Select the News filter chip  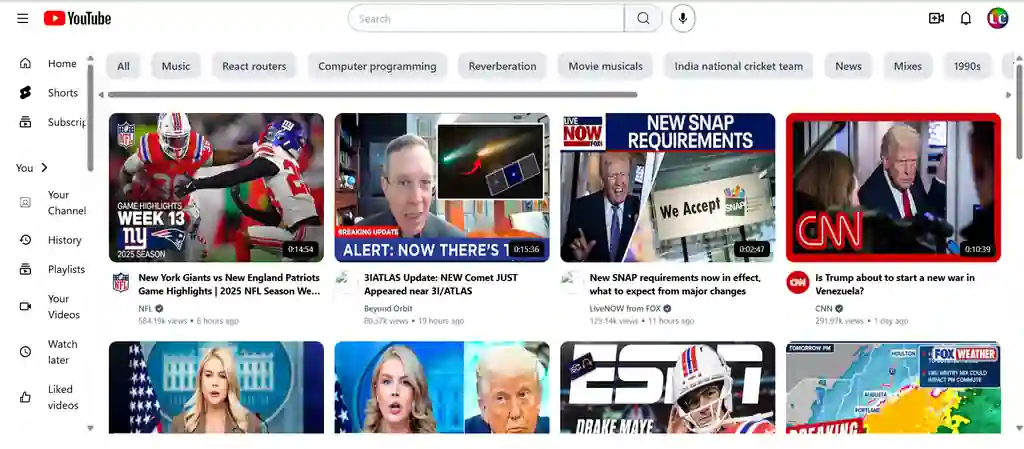[848, 66]
